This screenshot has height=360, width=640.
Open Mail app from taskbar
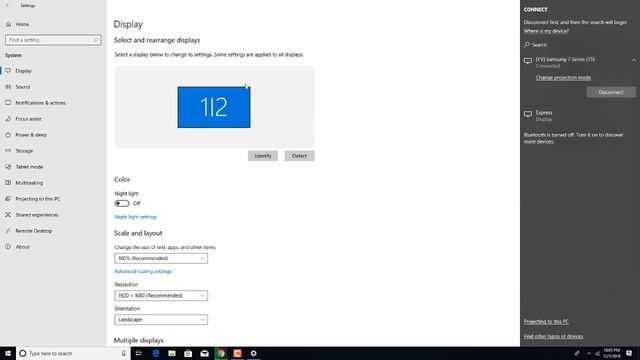click(204, 353)
